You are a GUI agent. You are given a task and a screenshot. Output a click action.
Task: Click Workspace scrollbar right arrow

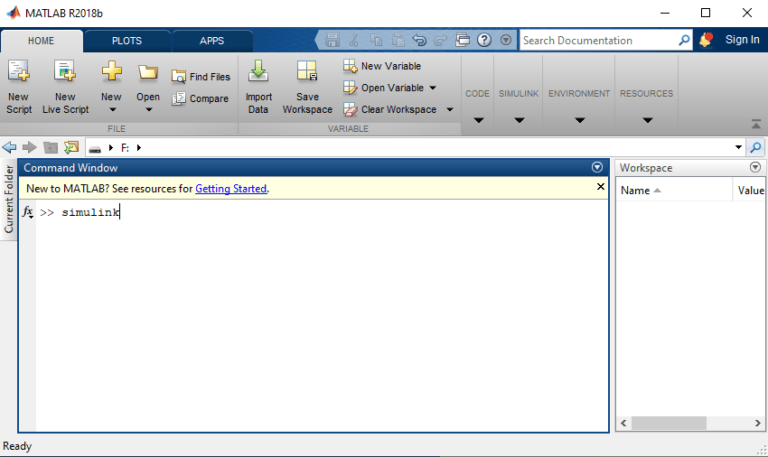coord(758,423)
